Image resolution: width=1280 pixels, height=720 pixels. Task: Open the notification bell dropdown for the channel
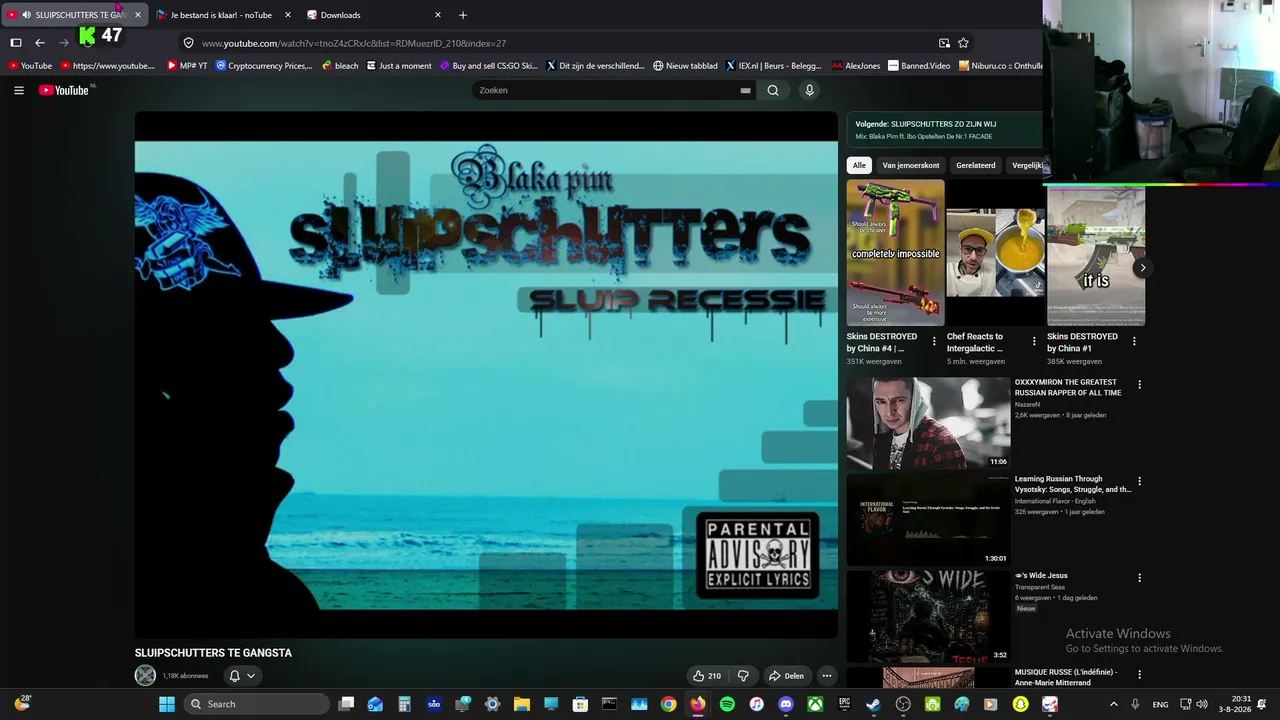tap(242, 676)
